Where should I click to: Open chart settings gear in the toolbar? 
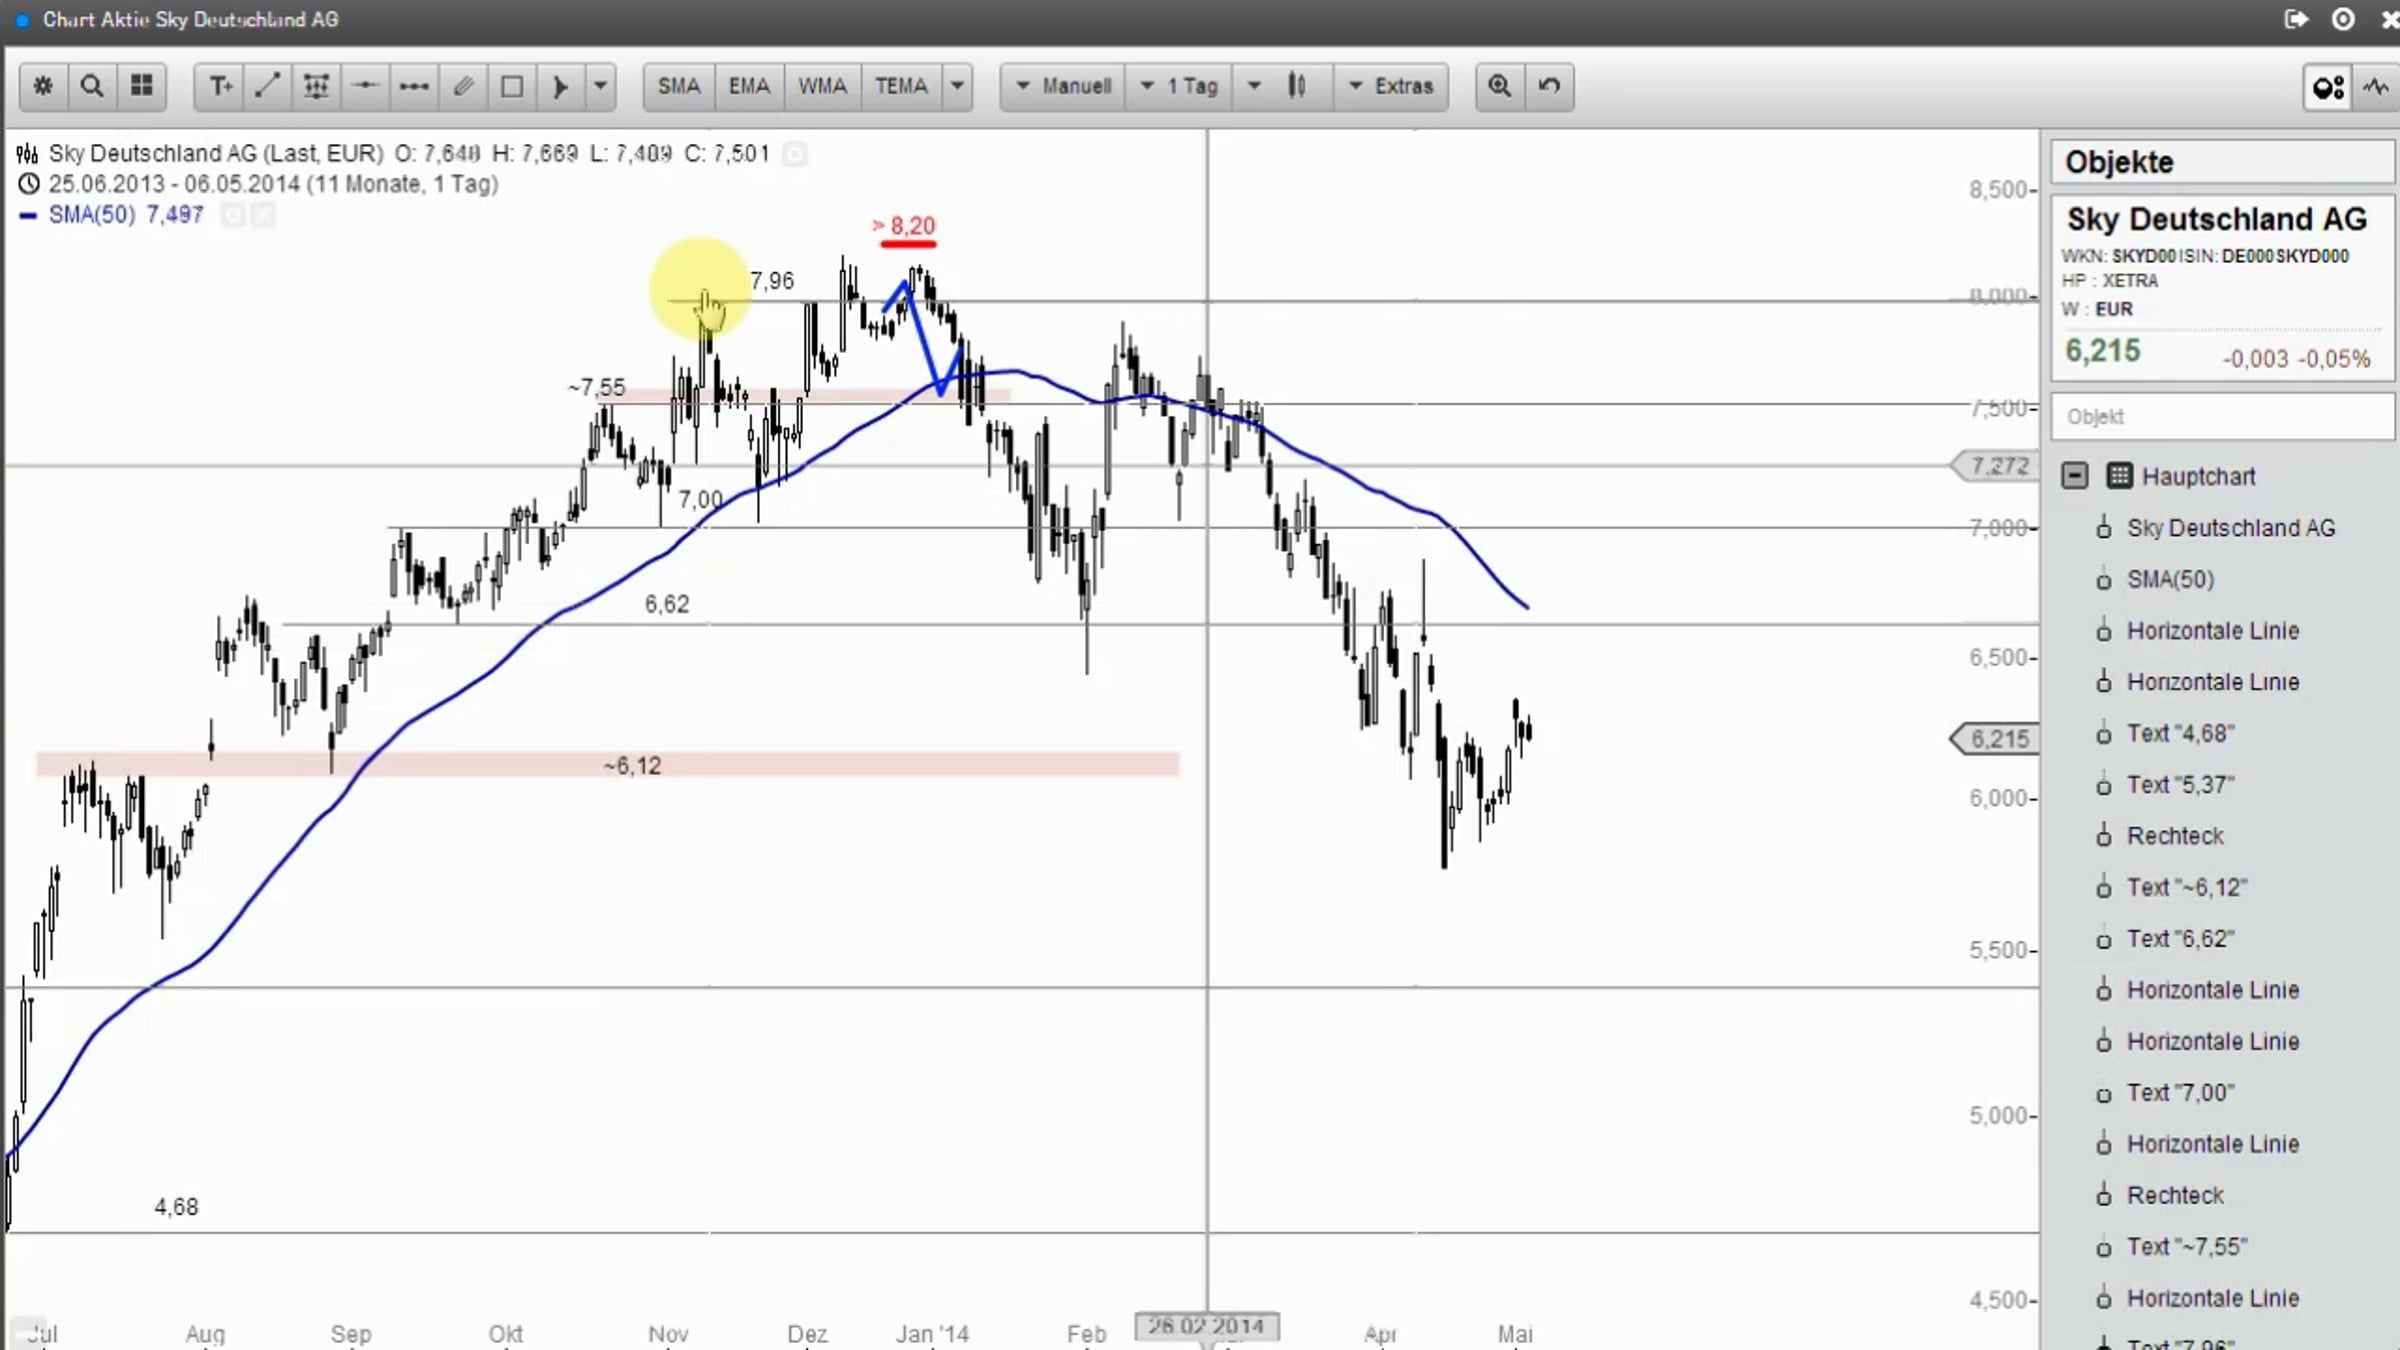coord(43,86)
